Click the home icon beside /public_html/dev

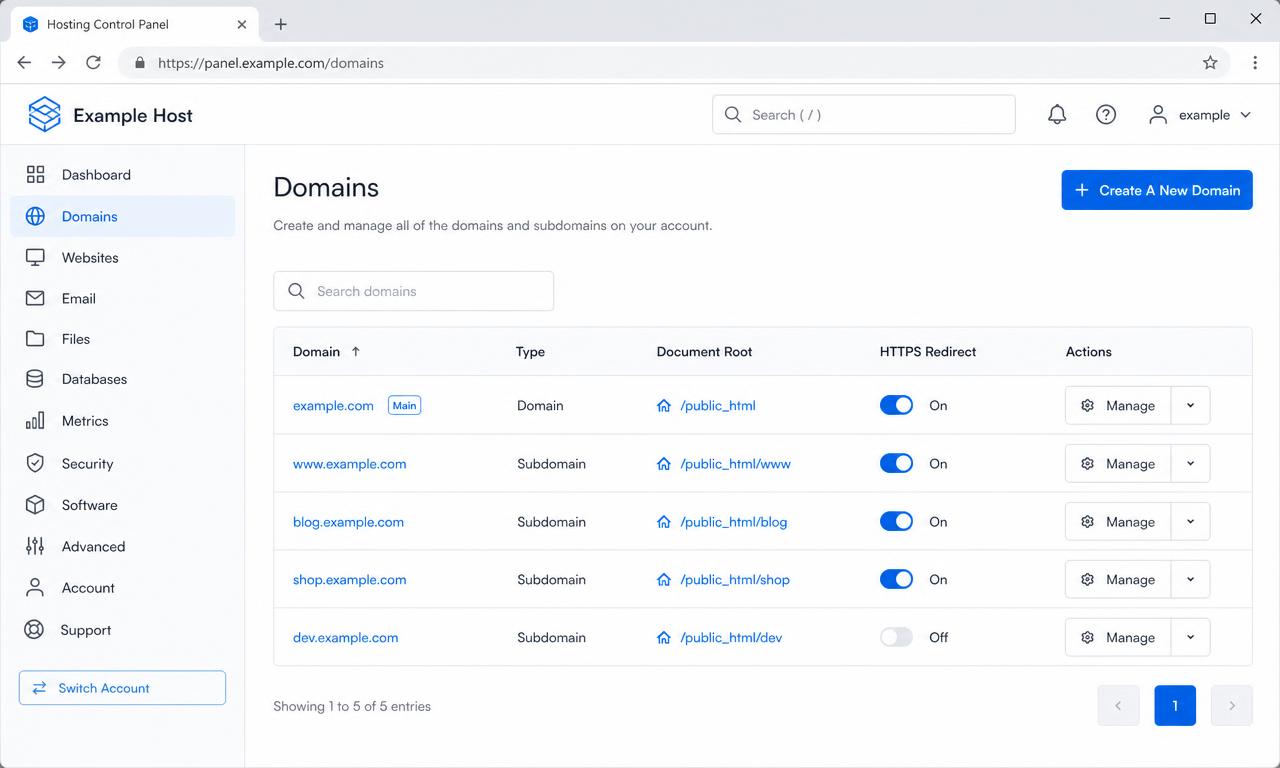click(x=664, y=638)
